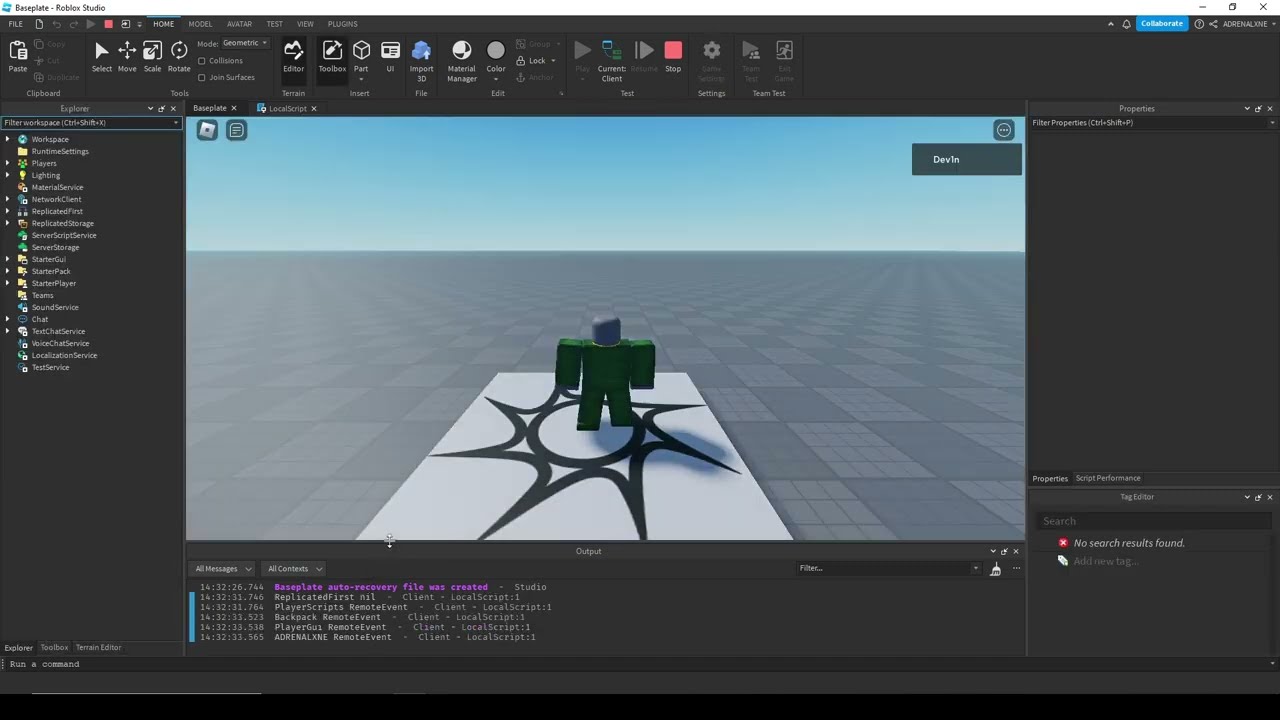Click the Filter Properties field
The image size is (1280, 720).
click(x=1153, y=123)
